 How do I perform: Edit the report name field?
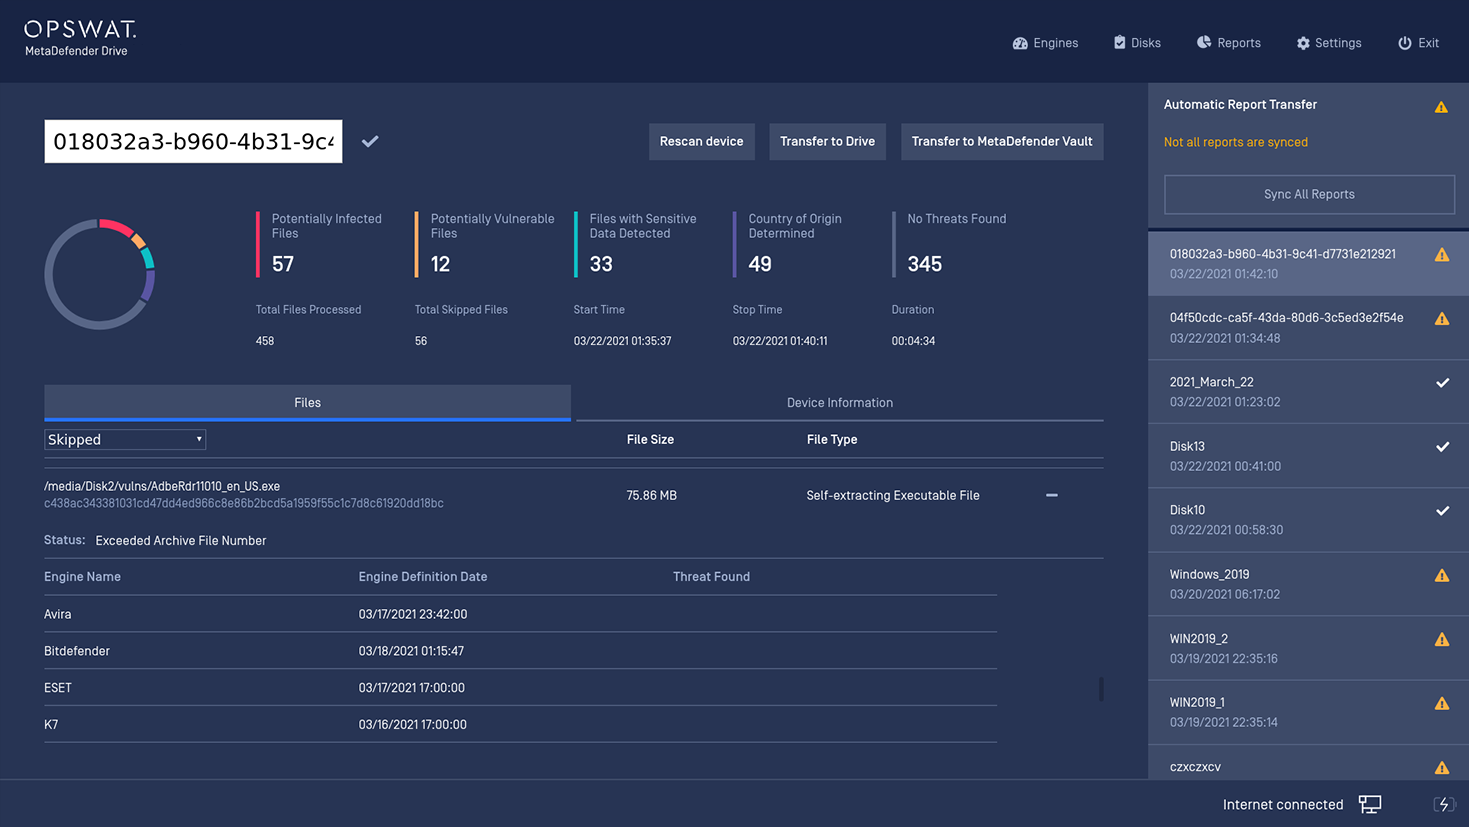(x=193, y=141)
